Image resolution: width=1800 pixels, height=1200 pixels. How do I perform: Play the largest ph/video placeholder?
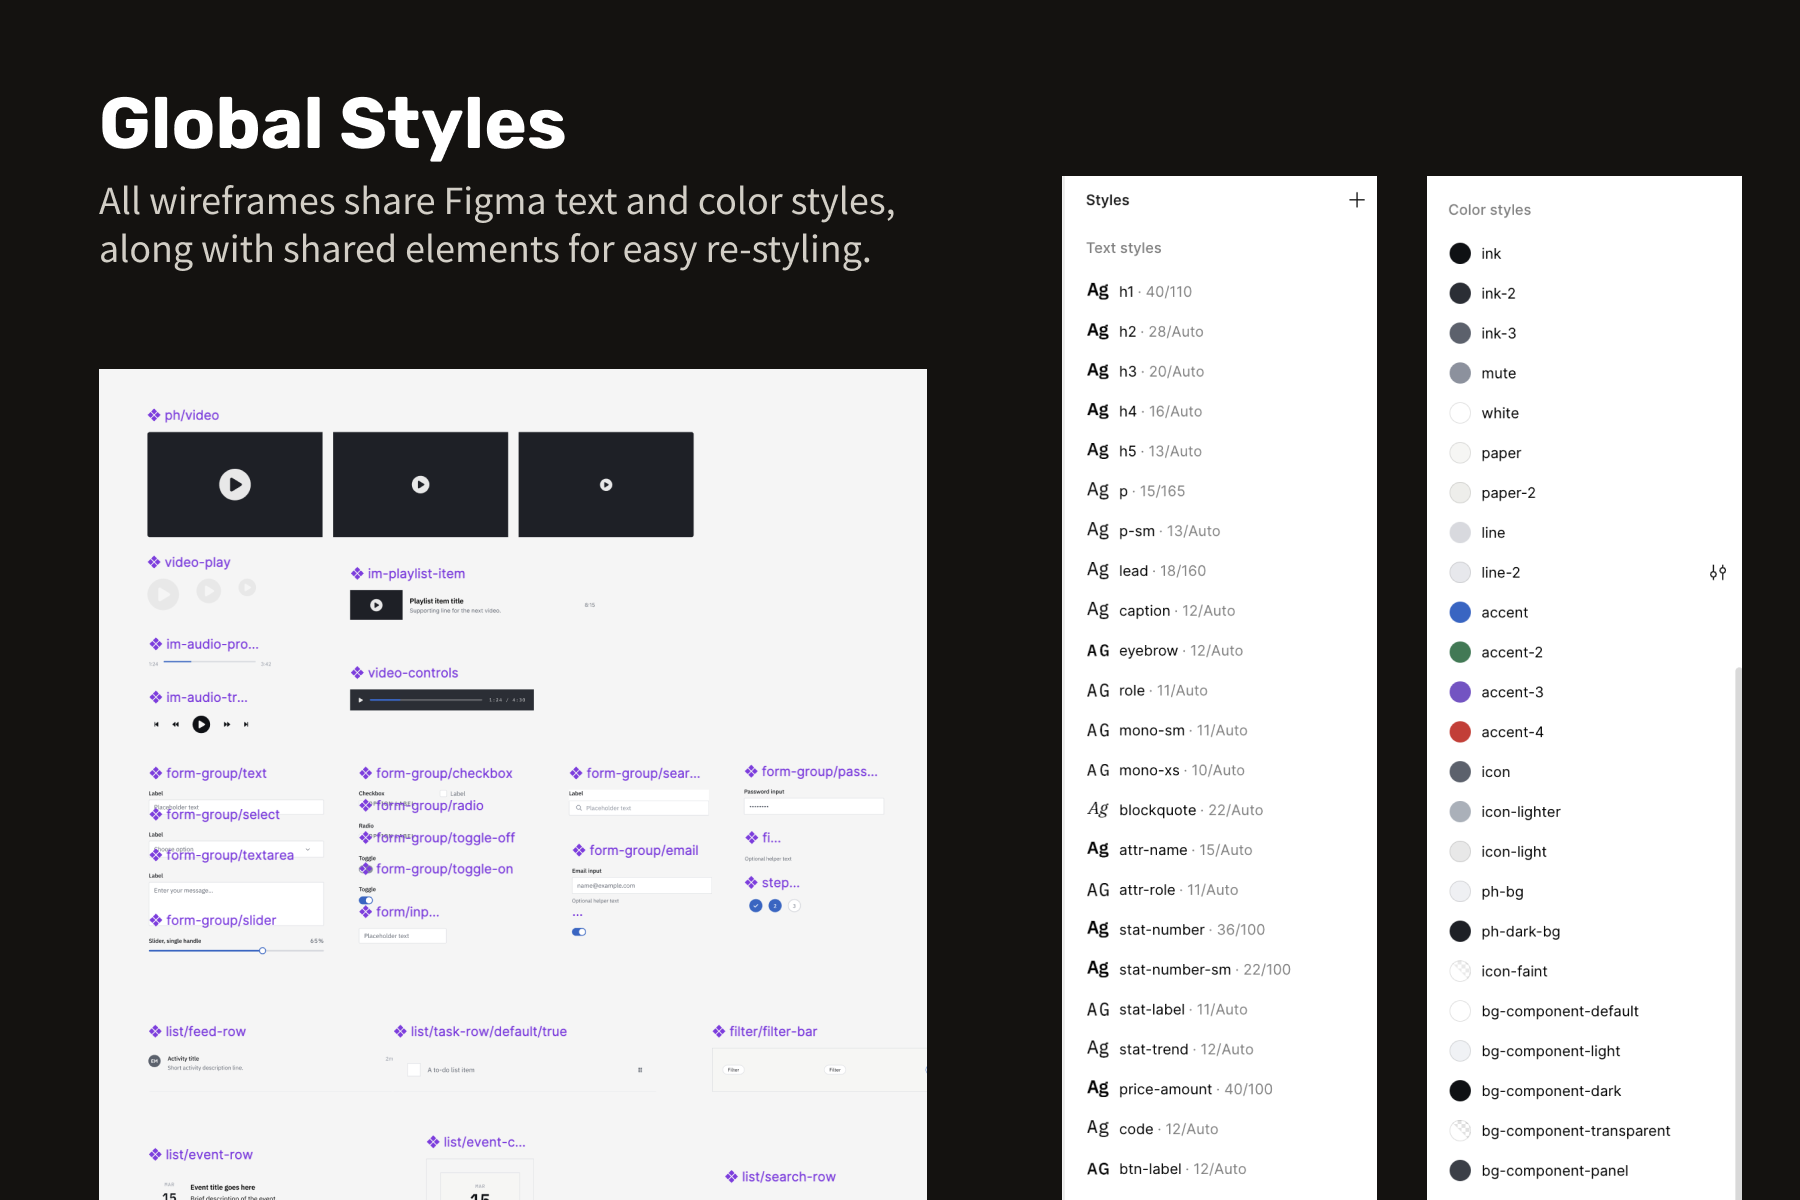click(235, 485)
